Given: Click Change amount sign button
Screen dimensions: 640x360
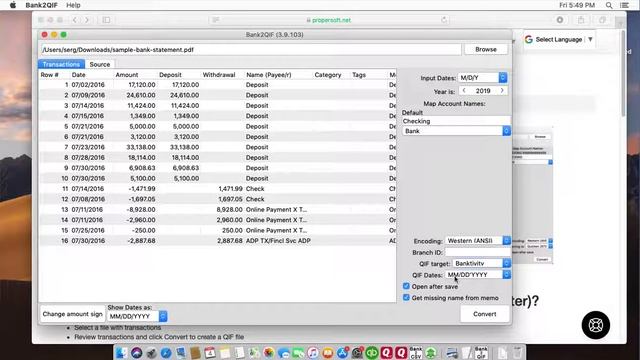Looking at the screenshot, I should [72, 314].
